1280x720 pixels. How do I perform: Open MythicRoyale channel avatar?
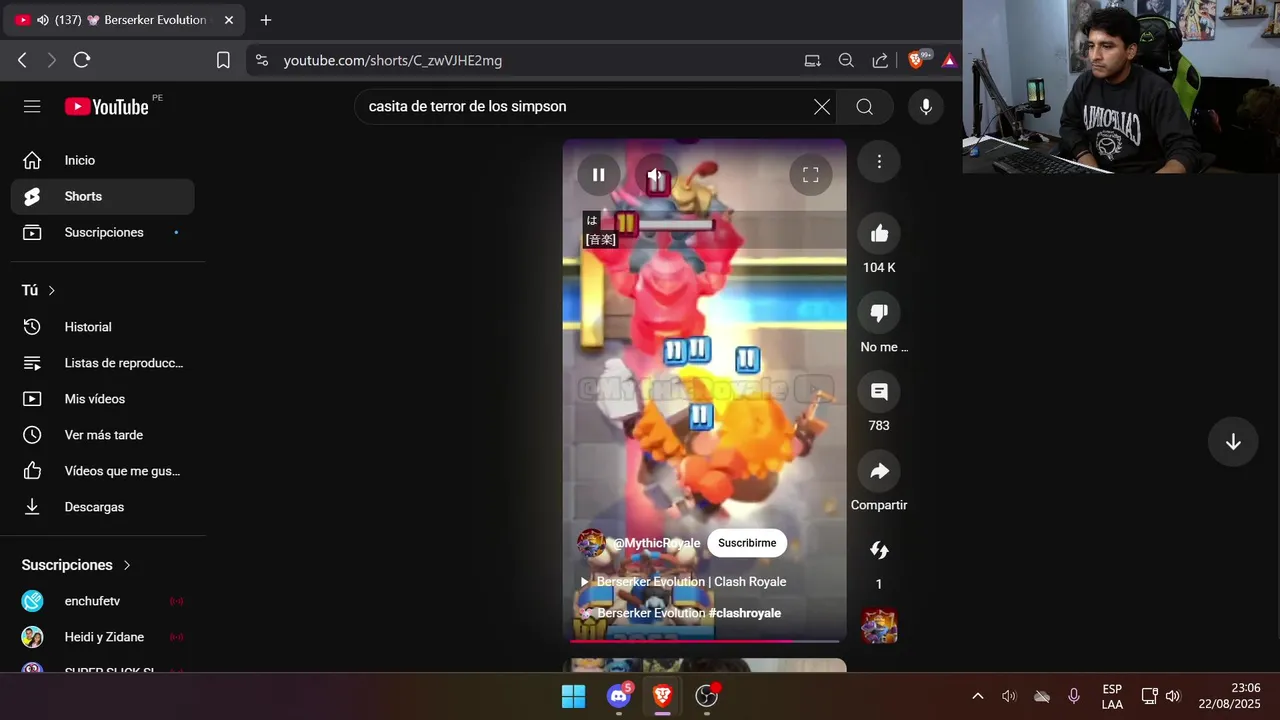pyautogui.click(x=591, y=543)
